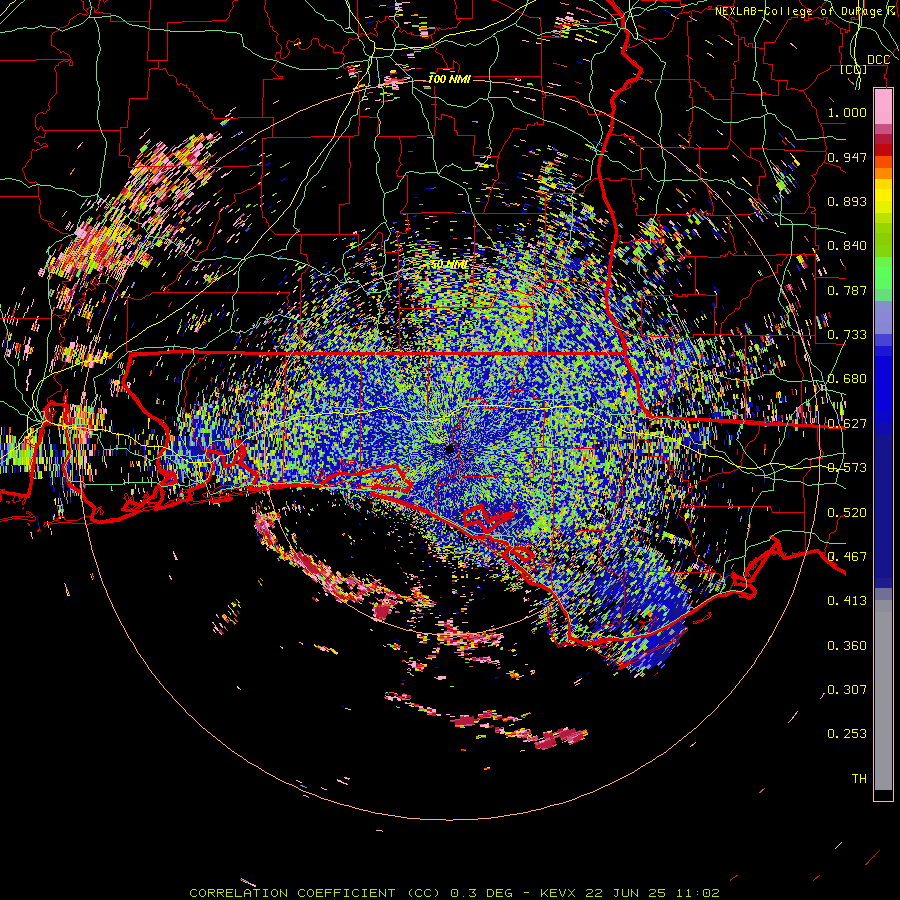Click the 0.680 legend value
The width and height of the screenshot is (900, 900).
pyautogui.click(x=847, y=379)
